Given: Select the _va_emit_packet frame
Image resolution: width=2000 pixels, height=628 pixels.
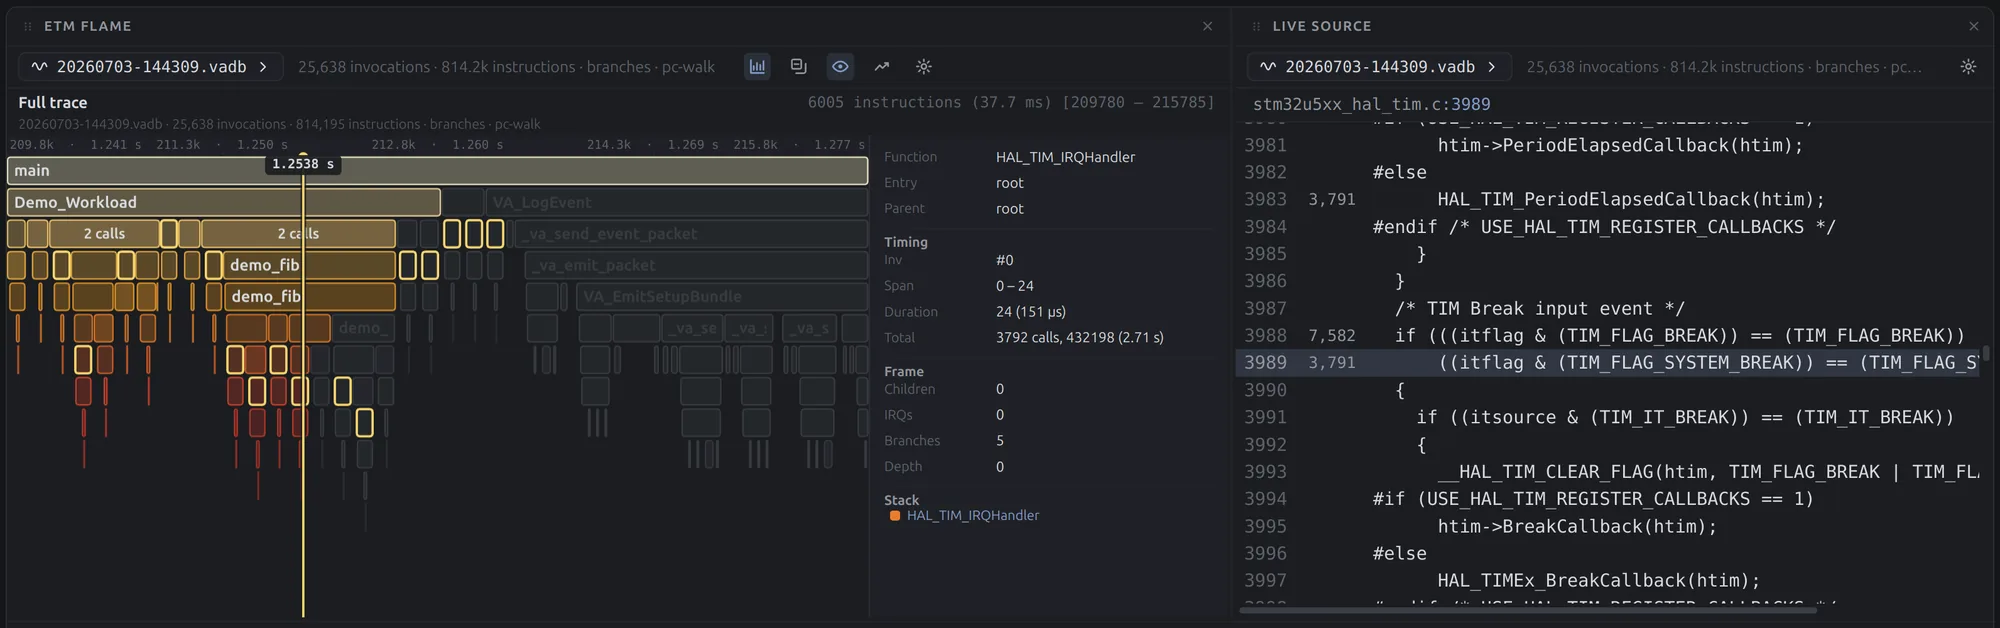Looking at the screenshot, I should click(696, 265).
